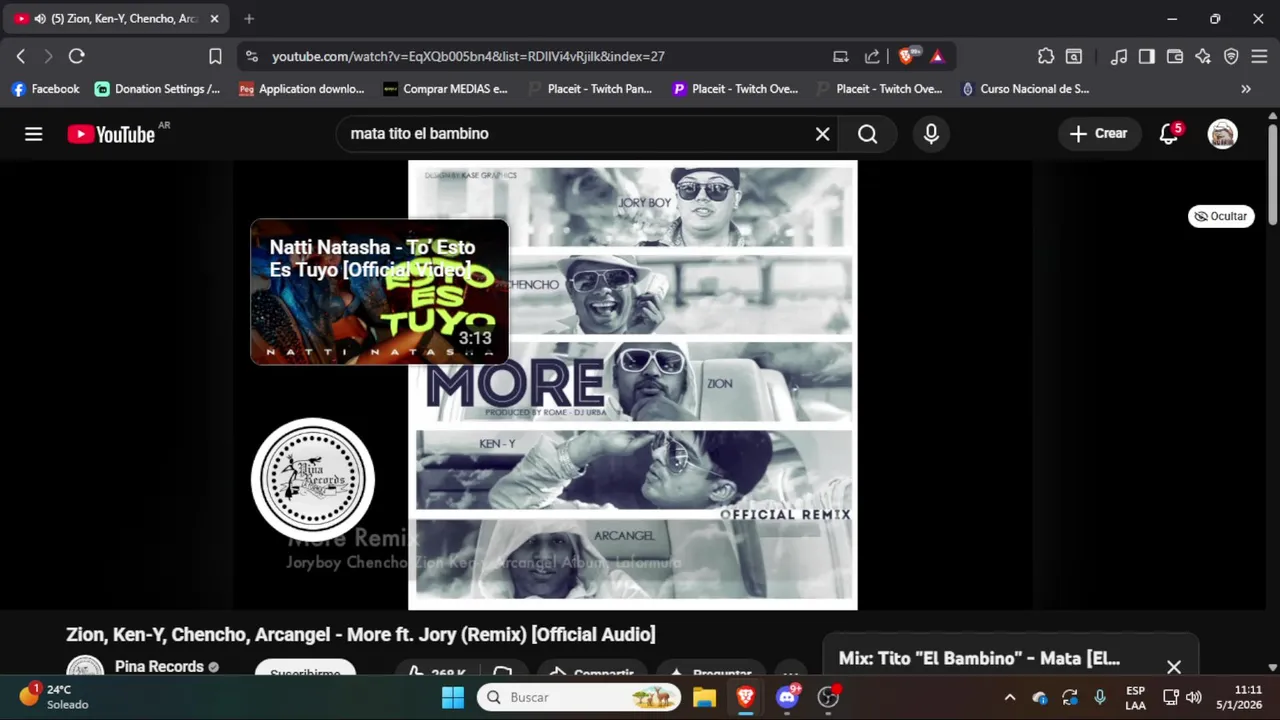Open Application download bookmark
1280x720 pixels.
(x=302, y=89)
